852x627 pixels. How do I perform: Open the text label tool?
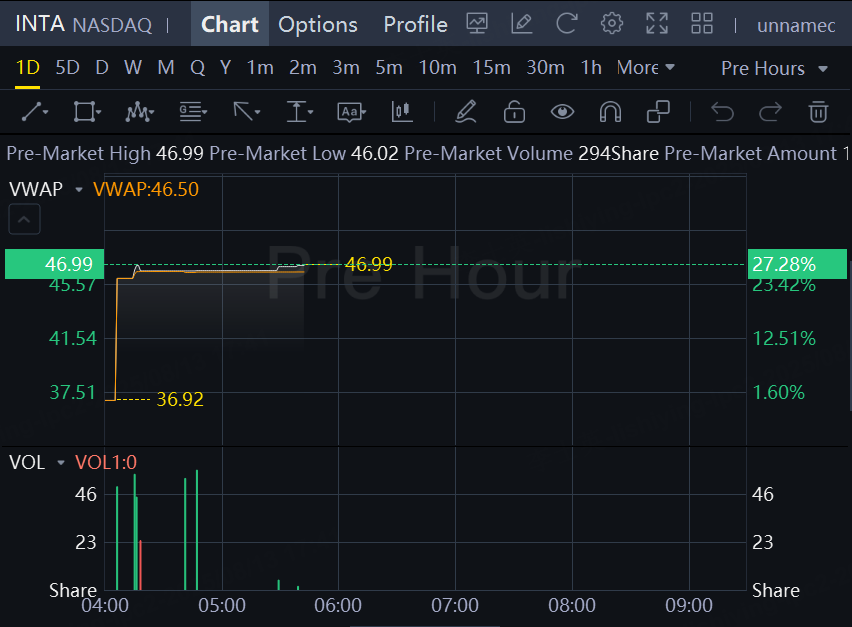pyautogui.click(x=352, y=112)
